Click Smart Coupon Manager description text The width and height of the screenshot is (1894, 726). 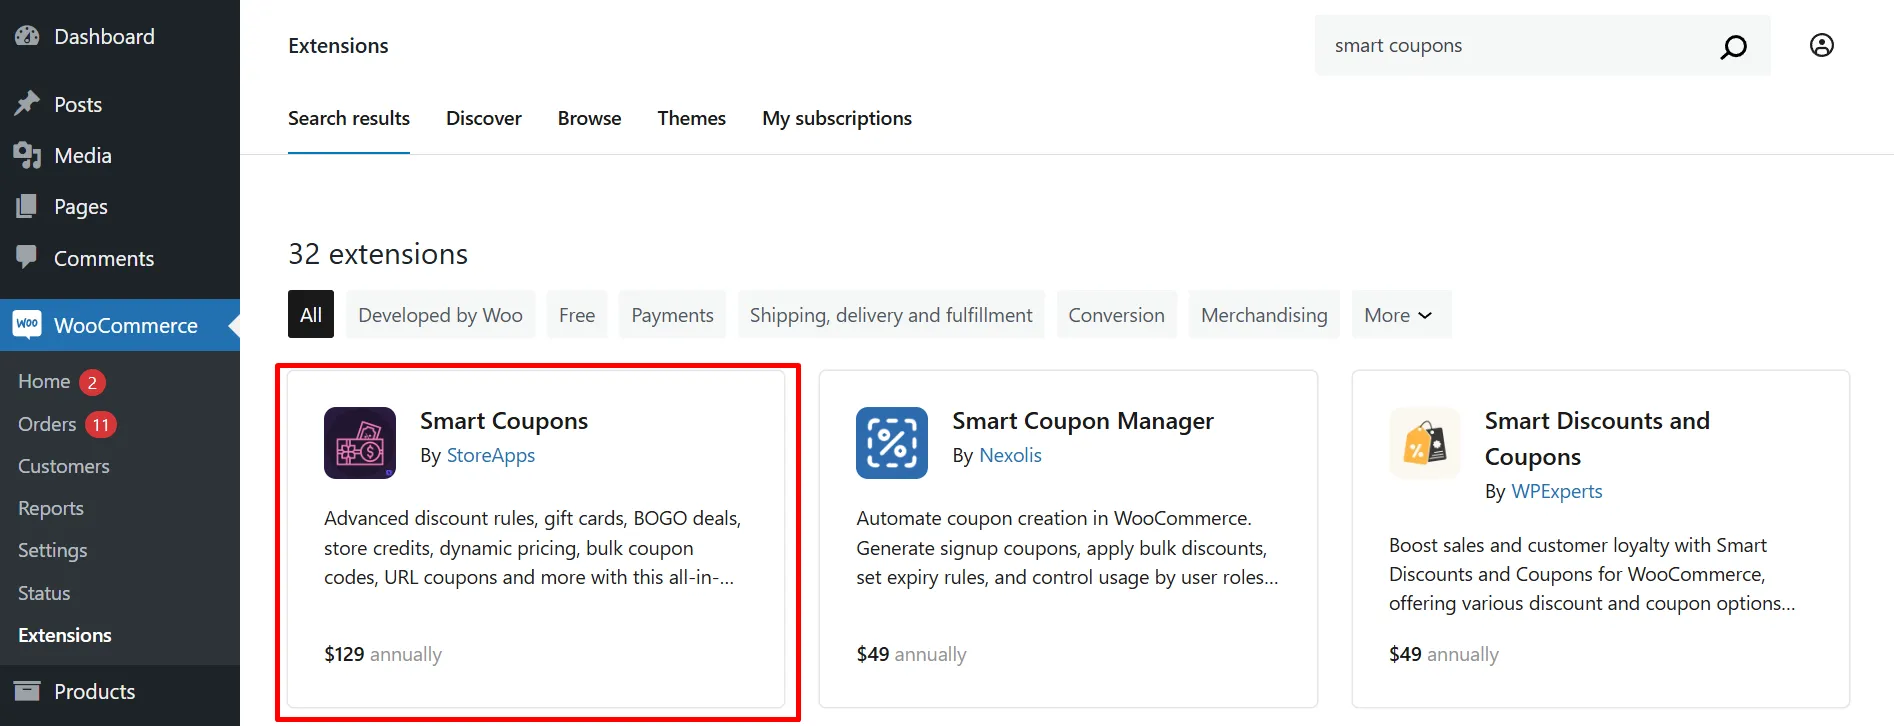coord(1067,548)
